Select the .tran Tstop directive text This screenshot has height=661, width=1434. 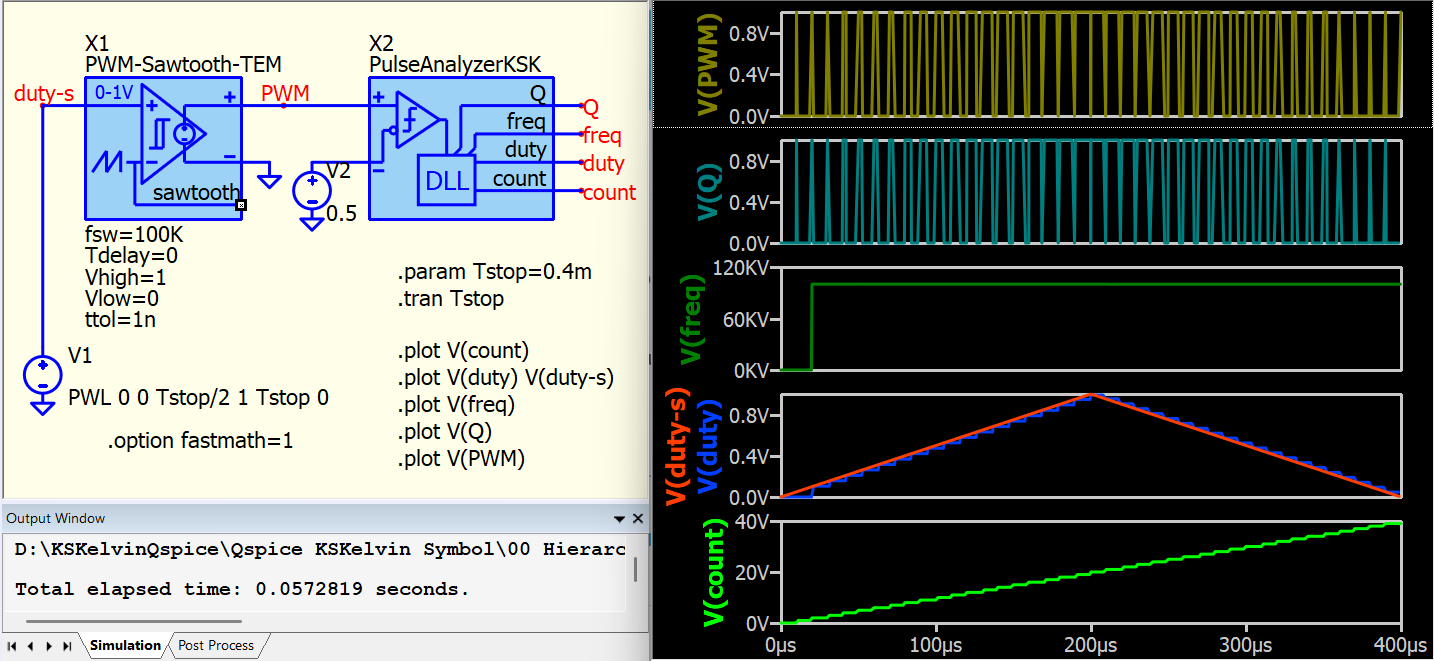pyautogui.click(x=450, y=298)
